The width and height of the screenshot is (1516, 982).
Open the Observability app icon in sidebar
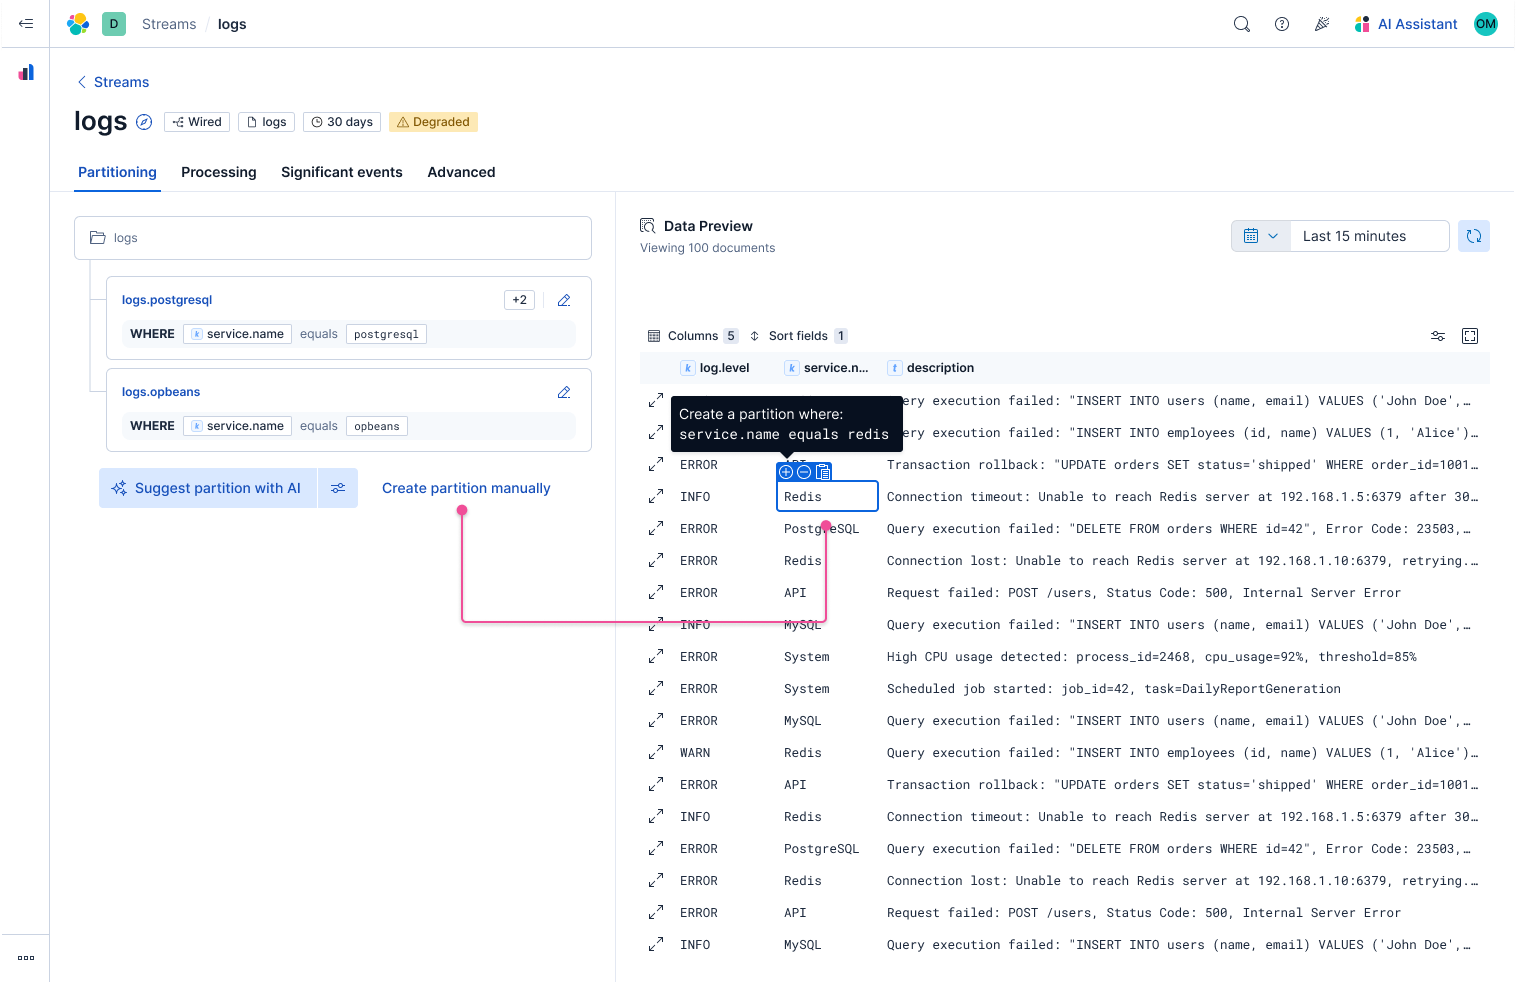point(26,72)
